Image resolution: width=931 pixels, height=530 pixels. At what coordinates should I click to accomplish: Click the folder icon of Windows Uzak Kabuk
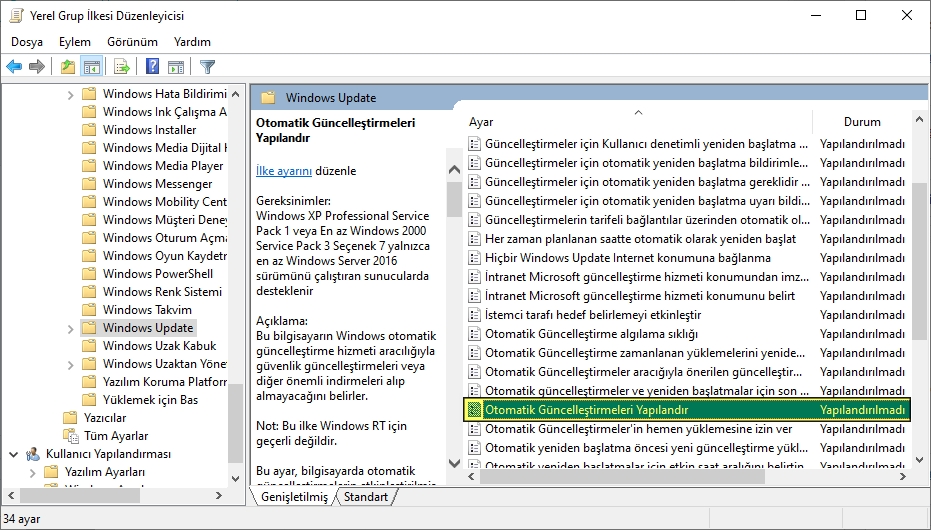tap(89, 345)
